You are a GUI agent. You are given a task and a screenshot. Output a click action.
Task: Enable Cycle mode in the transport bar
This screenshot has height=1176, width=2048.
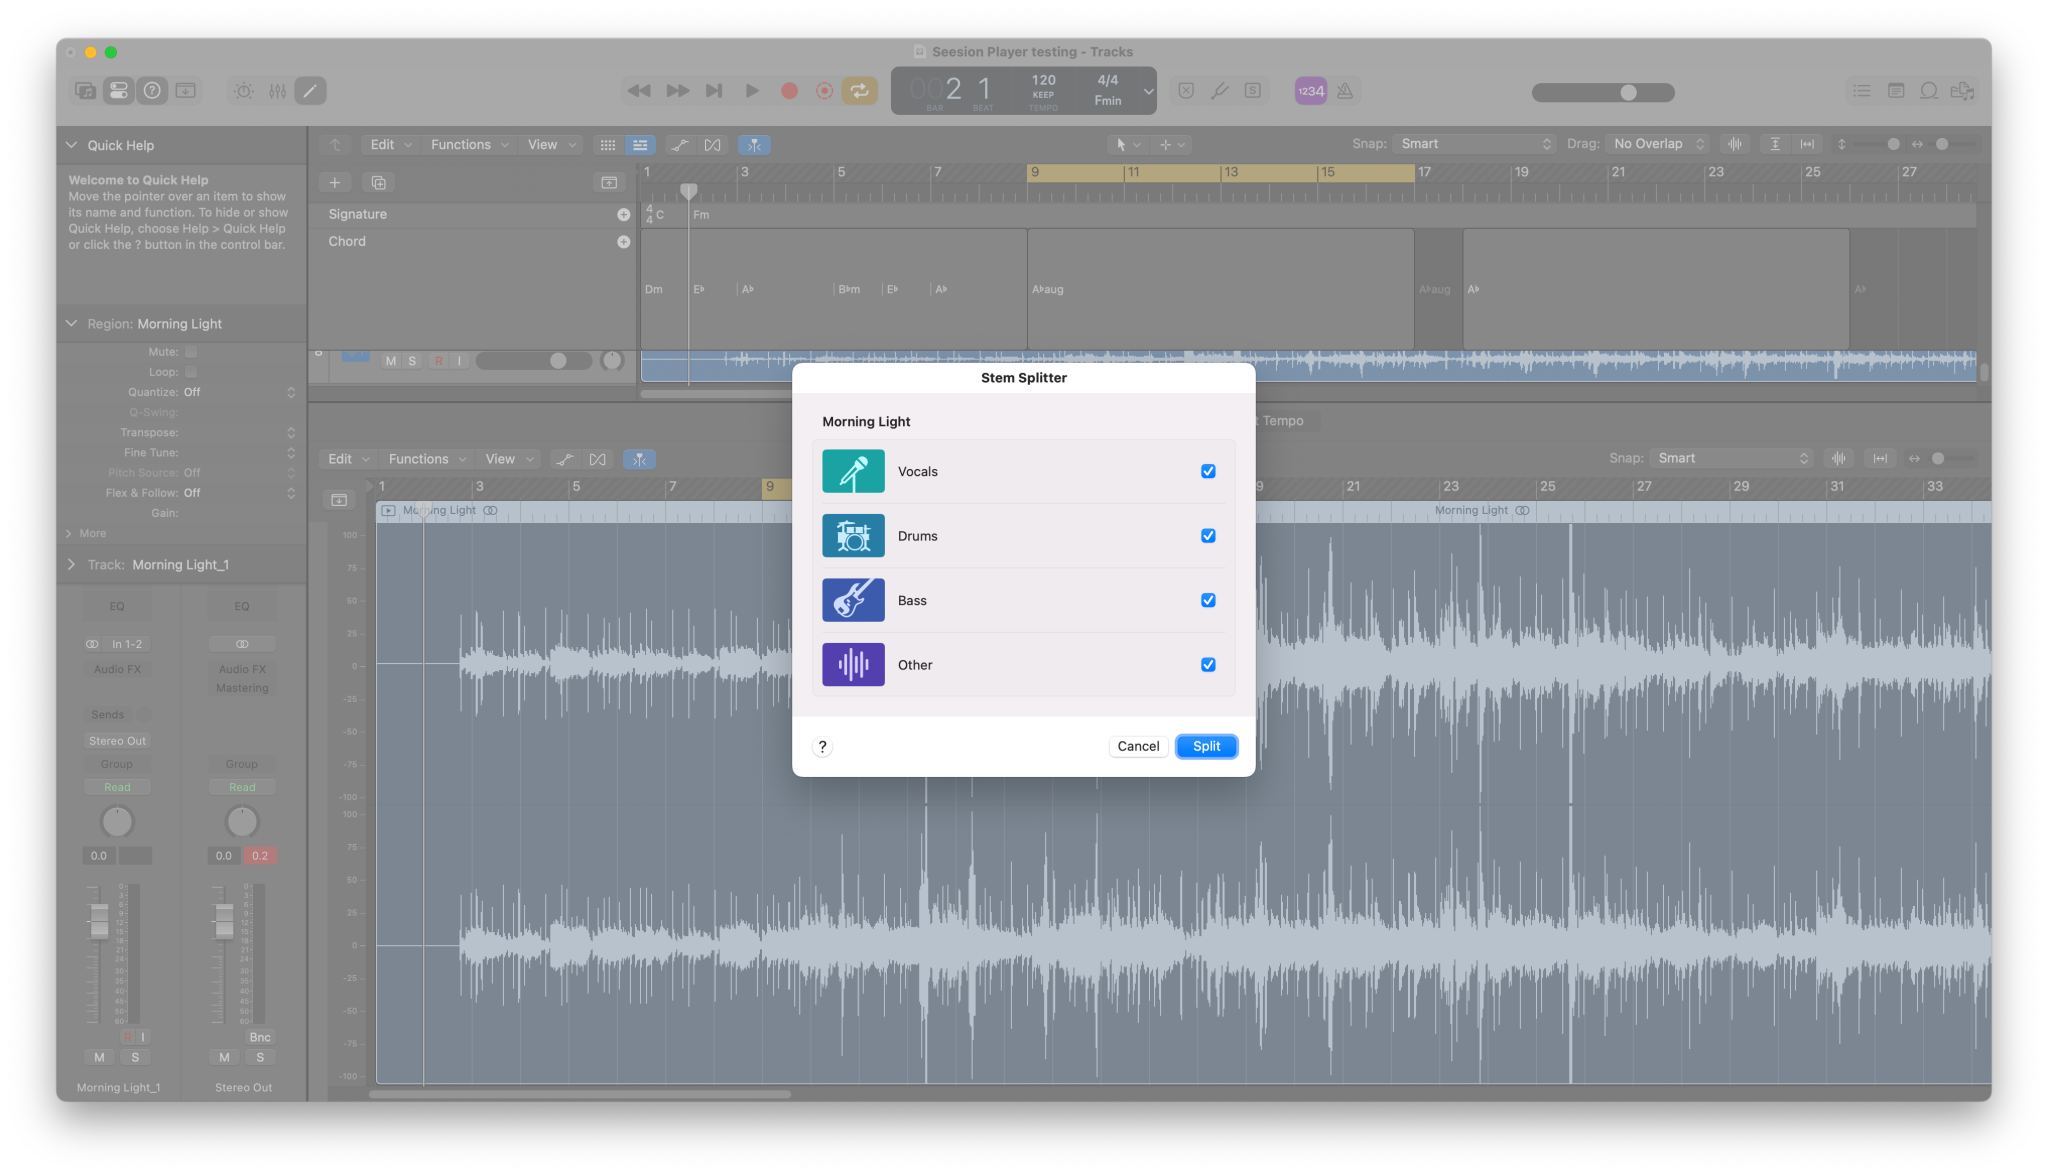858,90
